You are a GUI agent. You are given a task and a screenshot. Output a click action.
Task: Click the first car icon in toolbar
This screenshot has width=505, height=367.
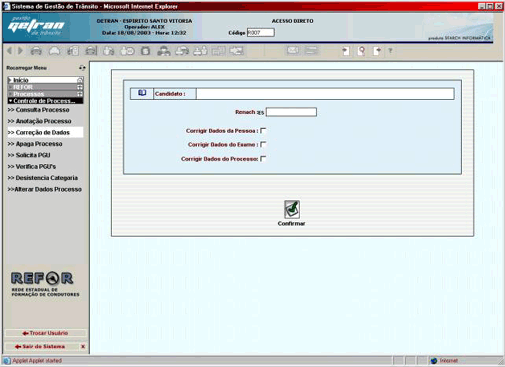[x=36, y=51]
